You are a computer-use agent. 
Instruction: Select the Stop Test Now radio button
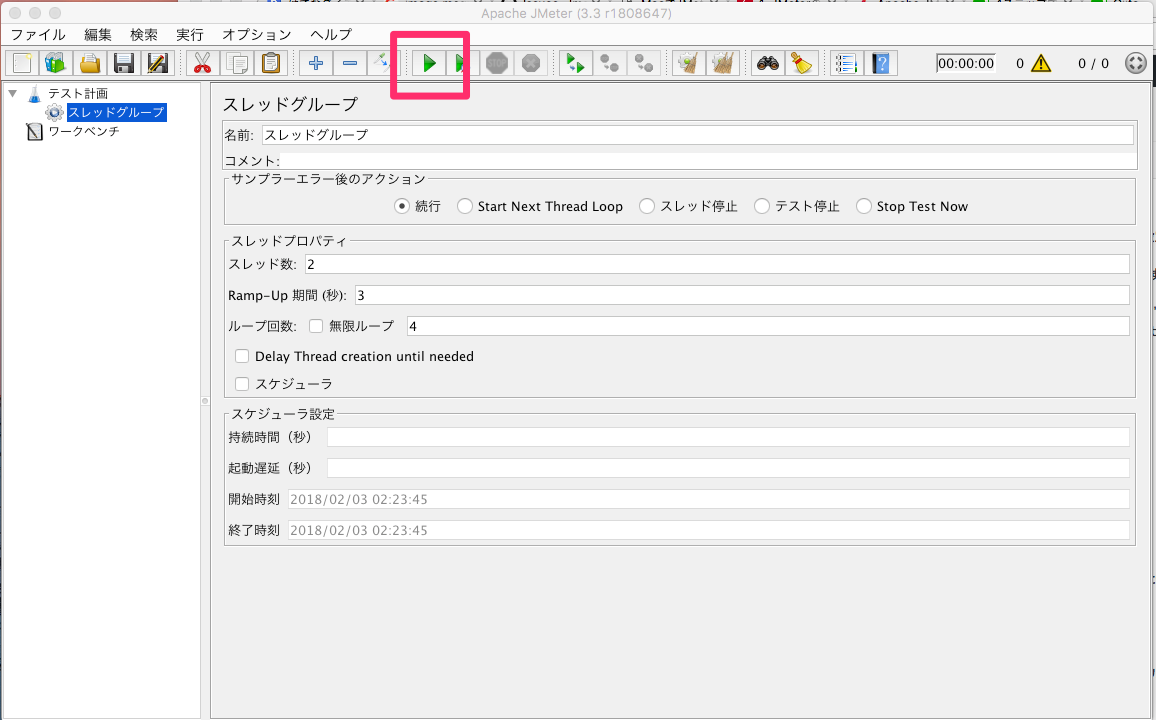coord(864,207)
